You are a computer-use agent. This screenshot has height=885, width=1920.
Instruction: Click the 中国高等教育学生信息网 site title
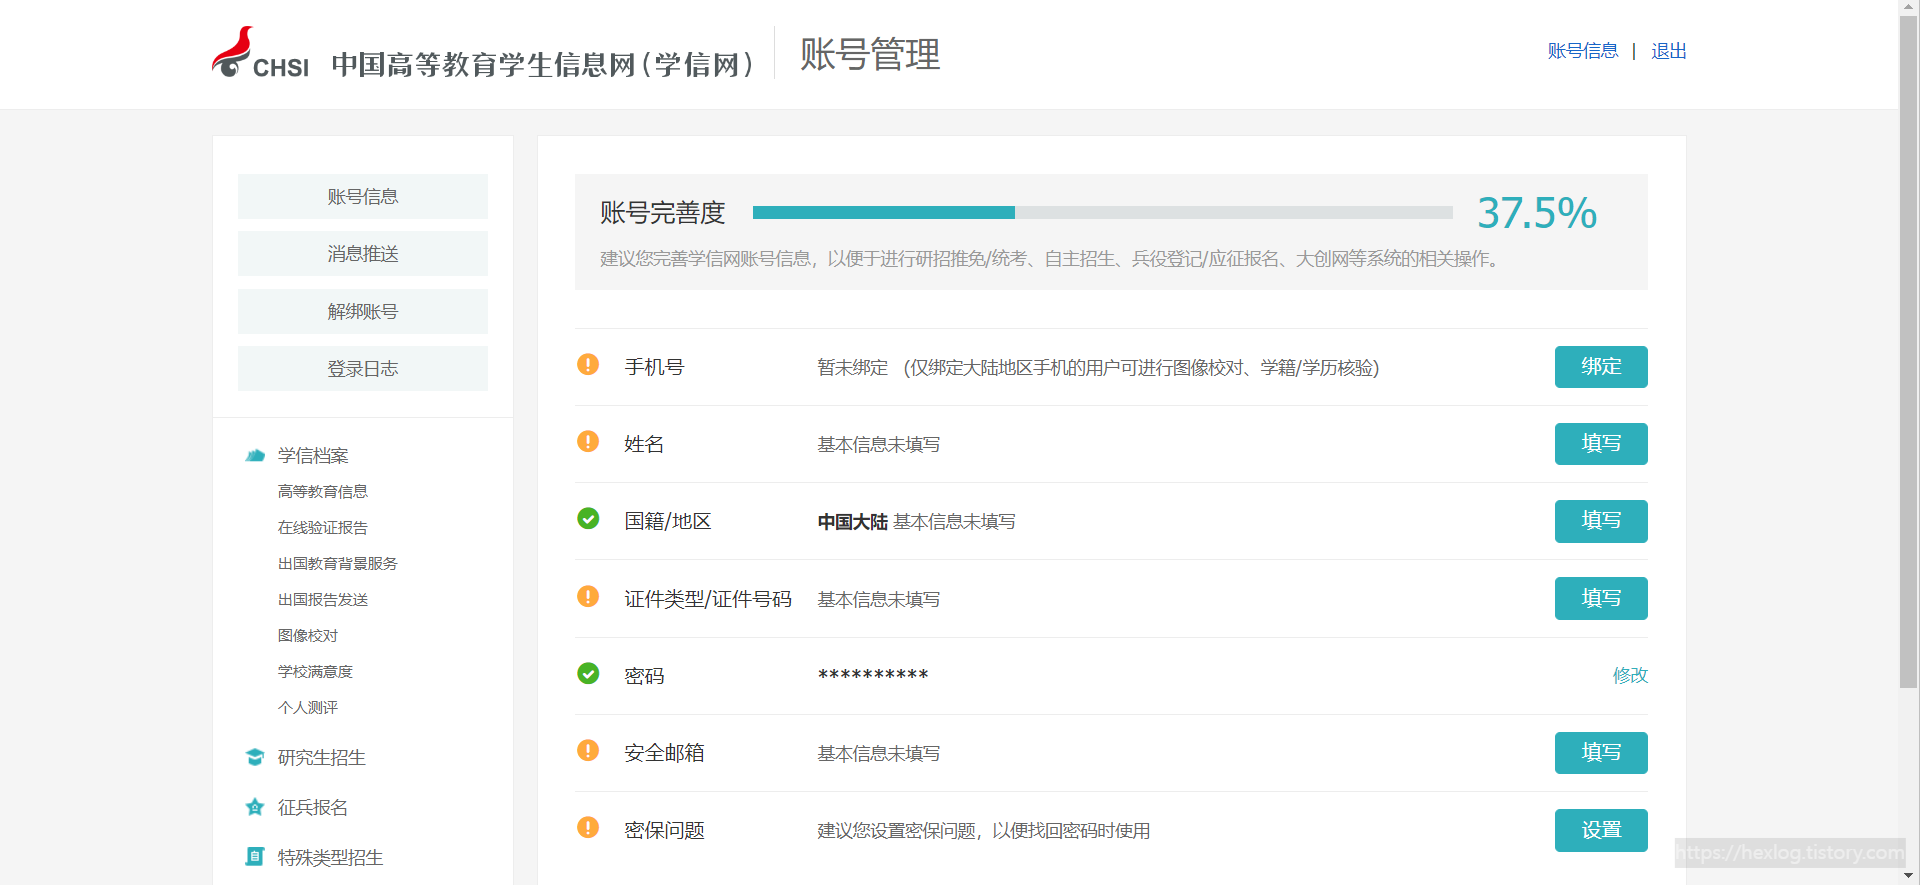click(x=542, y=65)
